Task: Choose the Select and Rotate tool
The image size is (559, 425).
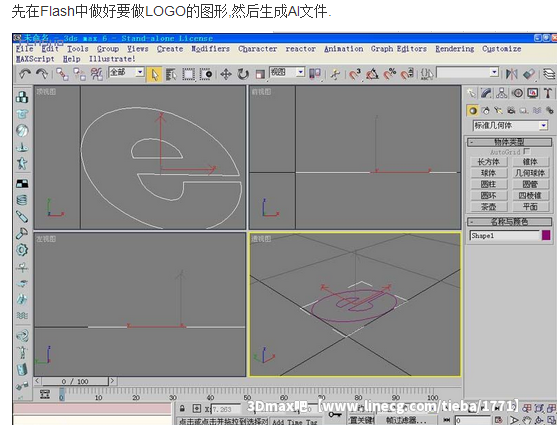Action: click(243, 74)
